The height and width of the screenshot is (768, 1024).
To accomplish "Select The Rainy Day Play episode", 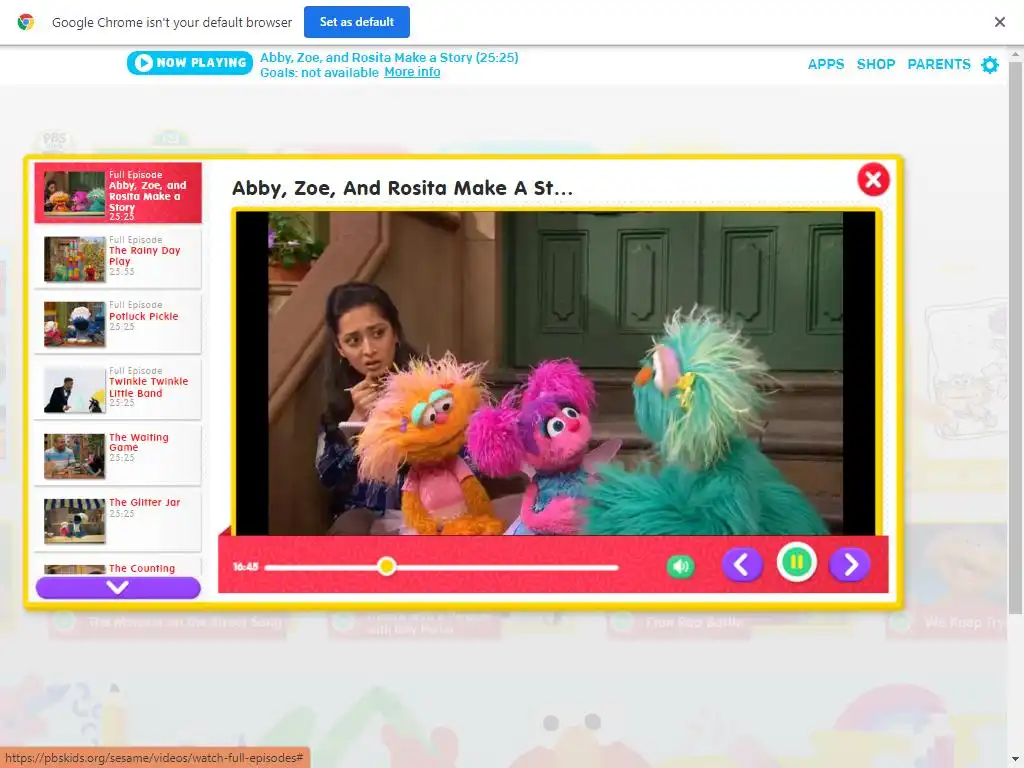I will [x=118, y=258].
